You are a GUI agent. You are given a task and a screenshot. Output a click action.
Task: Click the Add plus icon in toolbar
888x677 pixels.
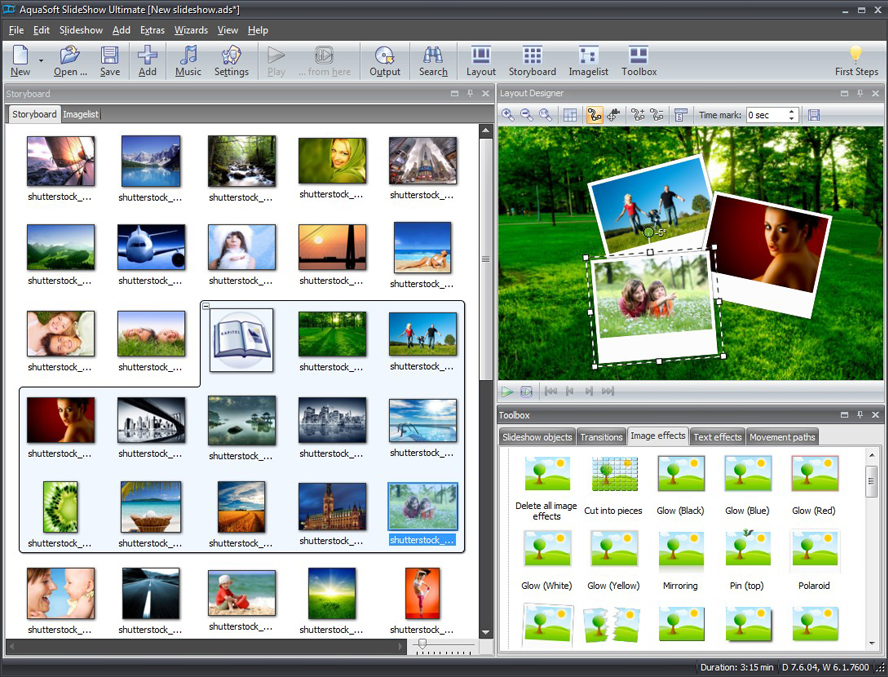(x=148, y=59)
